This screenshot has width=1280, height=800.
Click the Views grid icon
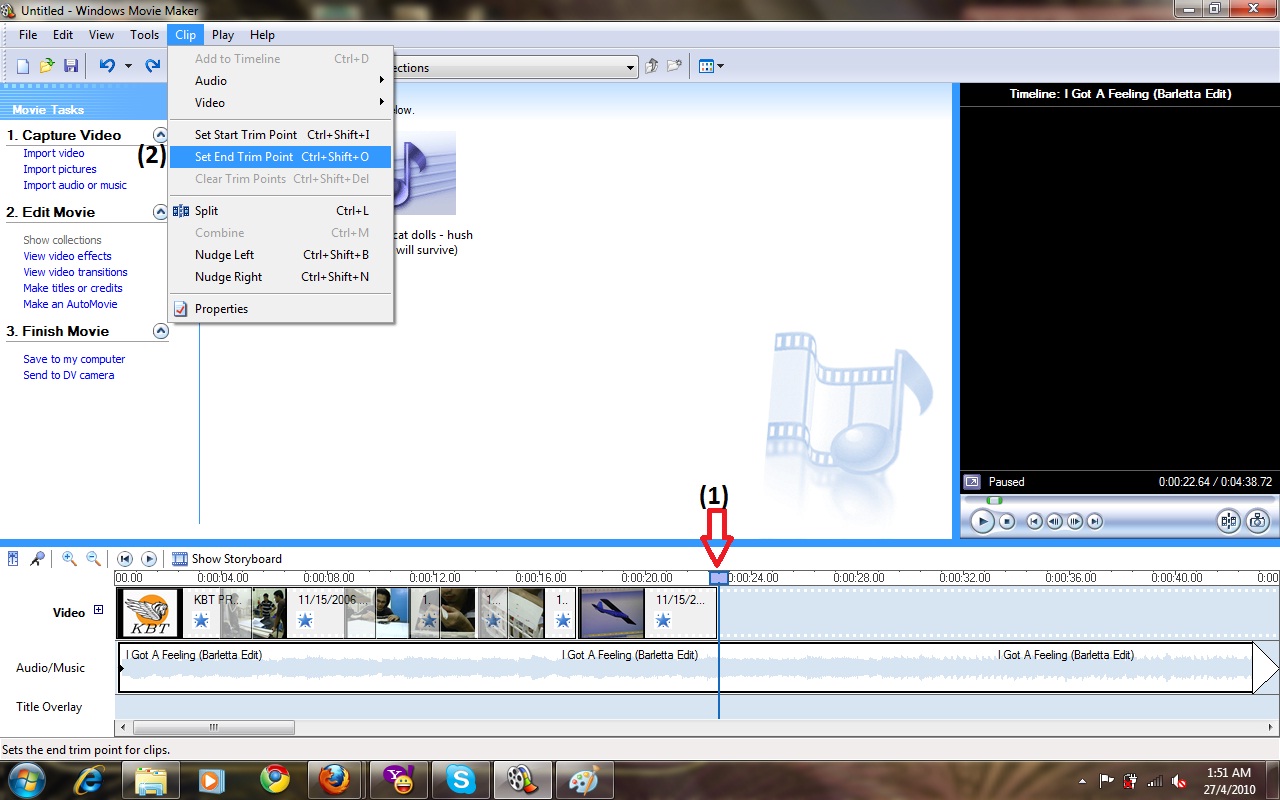point(706,67)
